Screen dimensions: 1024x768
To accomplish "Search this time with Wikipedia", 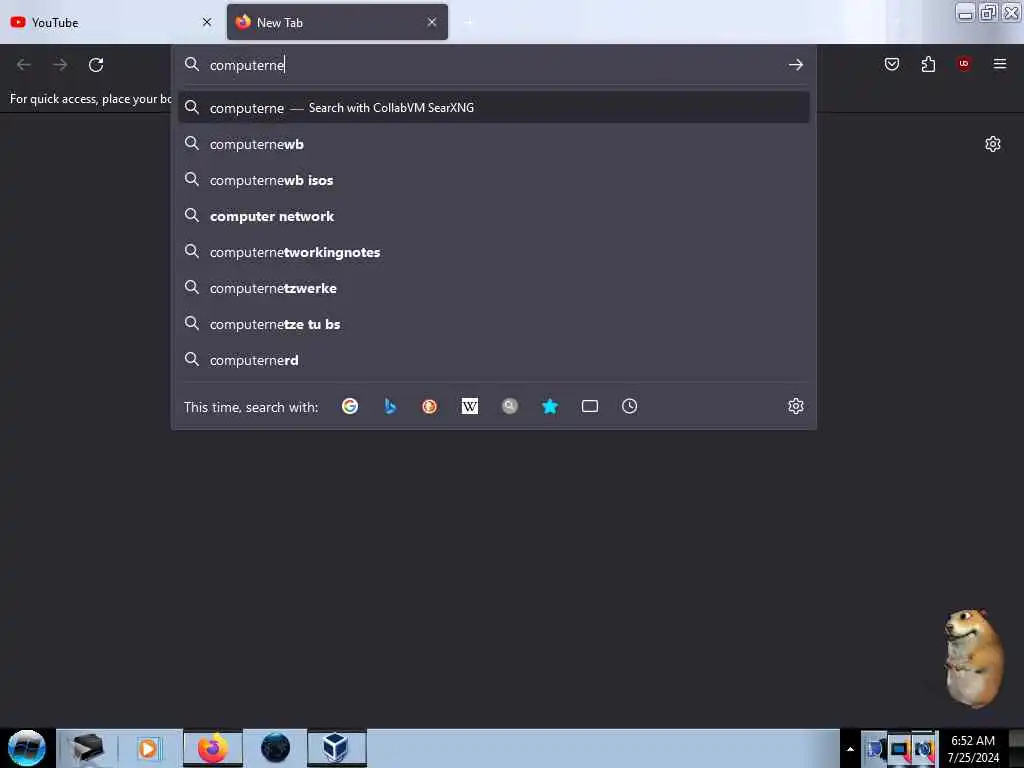I will pyautogui.click(x=470, y=406).
